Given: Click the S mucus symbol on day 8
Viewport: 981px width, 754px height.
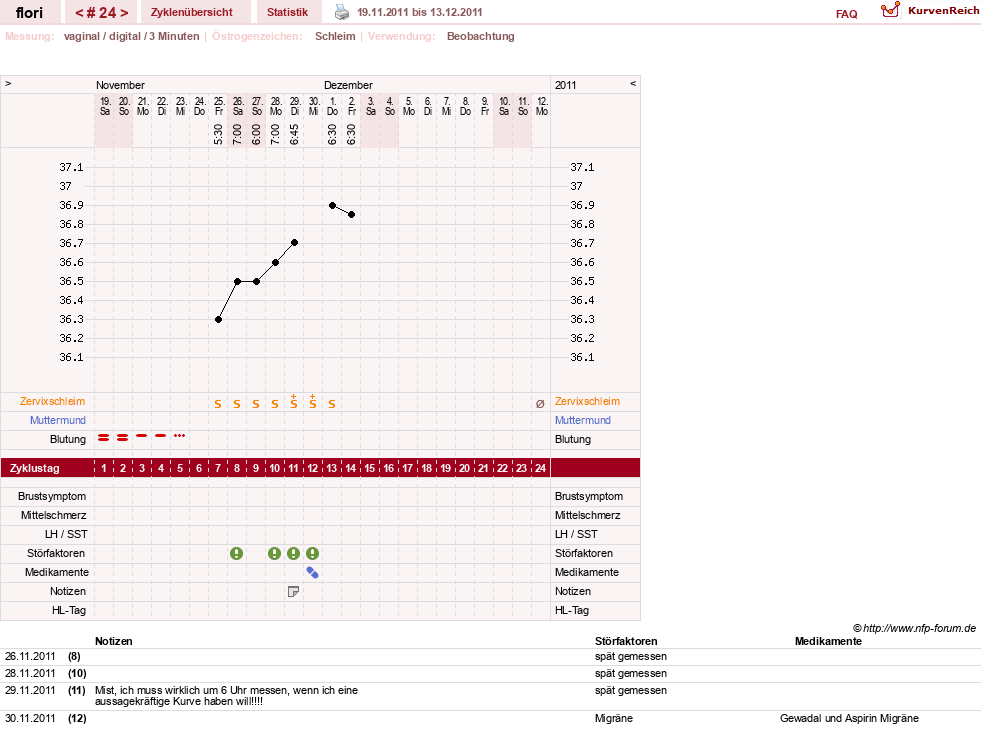Looking at the screenshot, I should pyautogui.click(x=236, y=404).
